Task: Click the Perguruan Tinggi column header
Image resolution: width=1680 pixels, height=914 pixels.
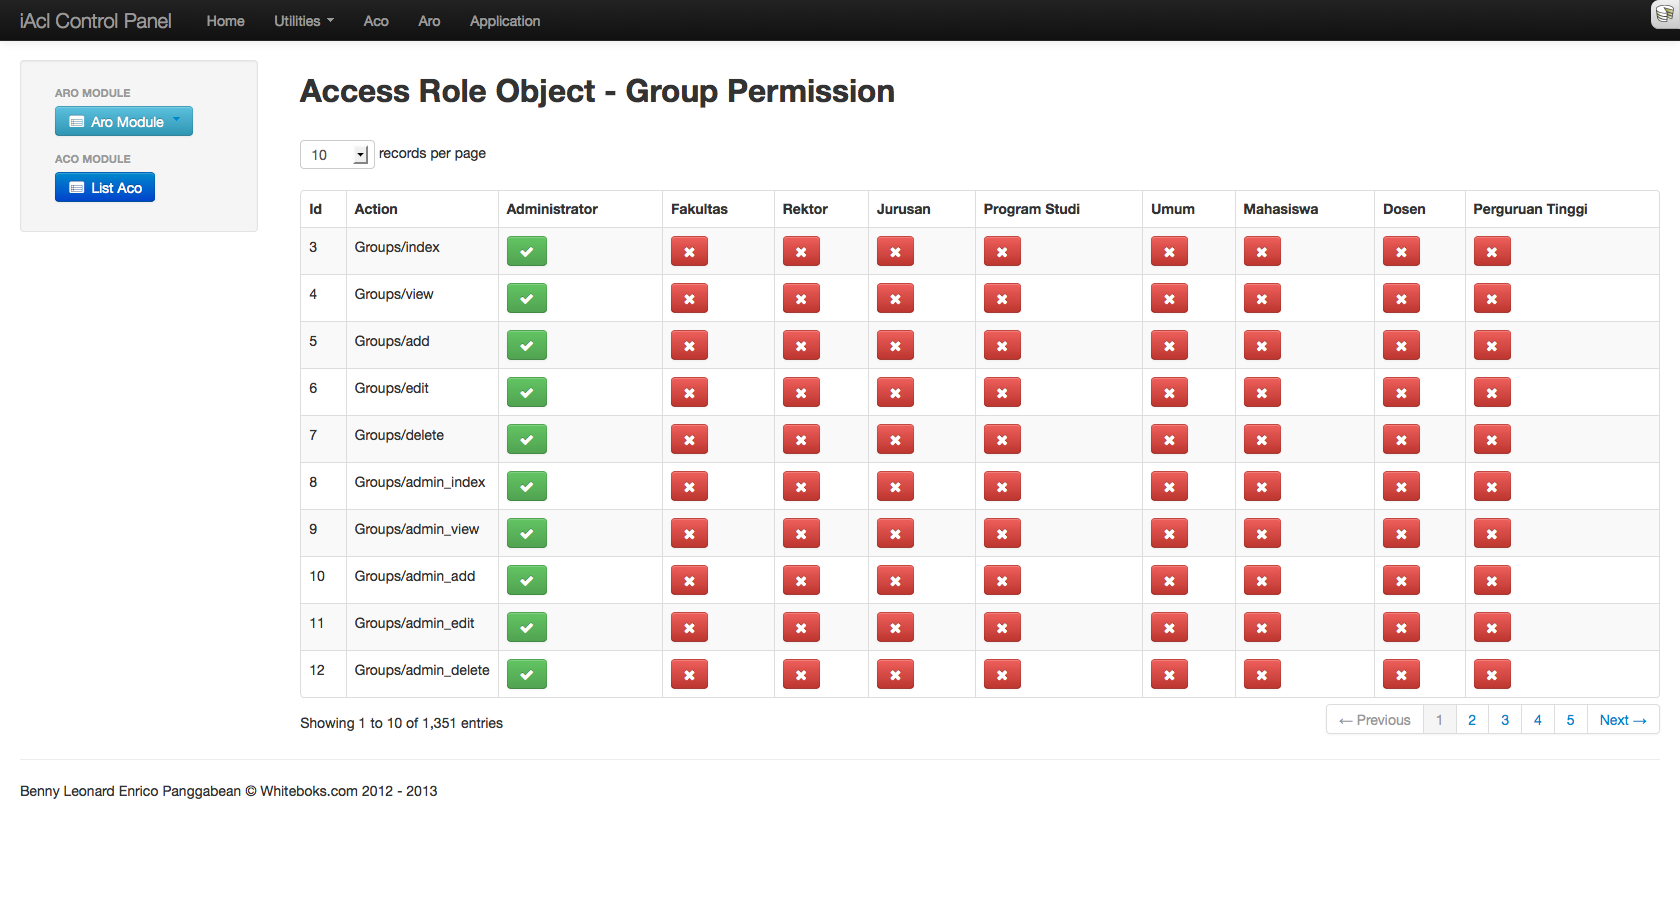Action: click(1562, 209)
